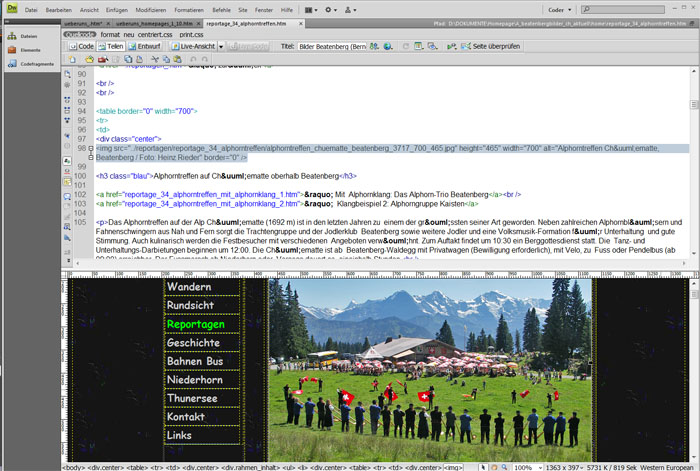This screenshot has width=700, height=471.
Task: Click the Reportagen navigation link
Action: 196,325
